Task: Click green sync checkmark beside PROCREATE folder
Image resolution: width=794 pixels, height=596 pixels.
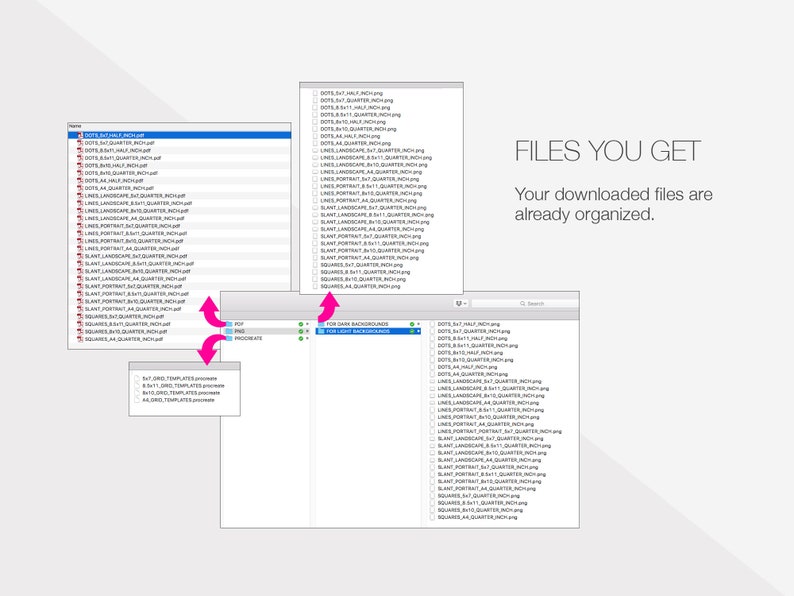Action: [300, 338]
